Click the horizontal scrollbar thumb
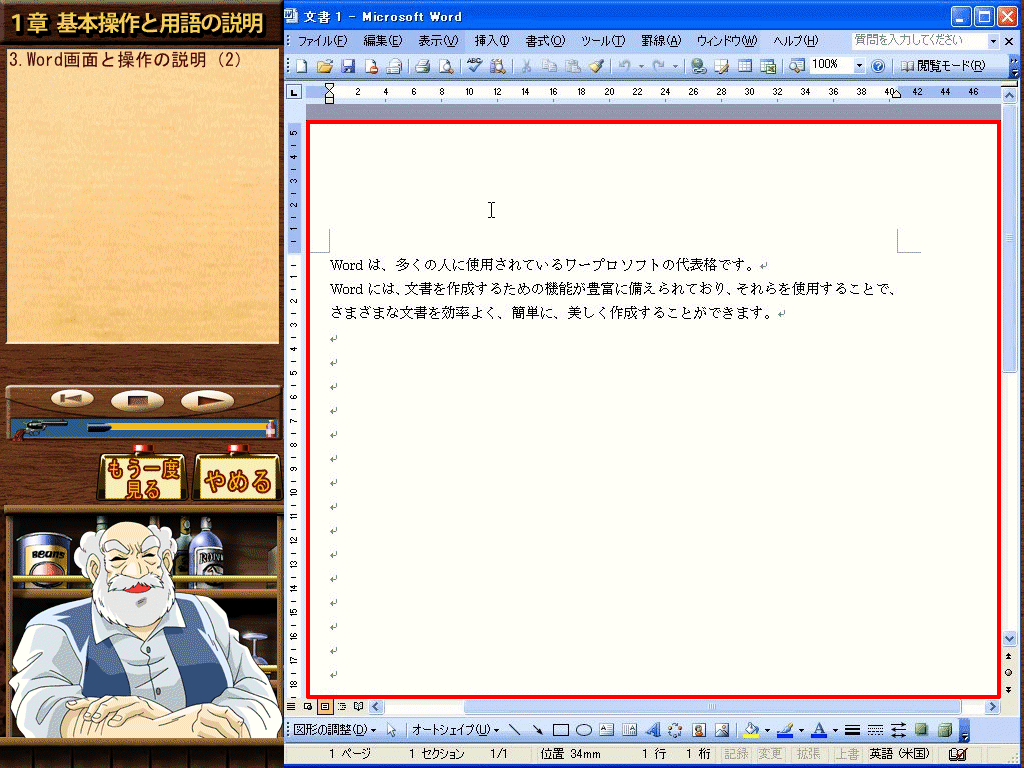The height and width of the screenshot is (768, 1024). (712, 706)
